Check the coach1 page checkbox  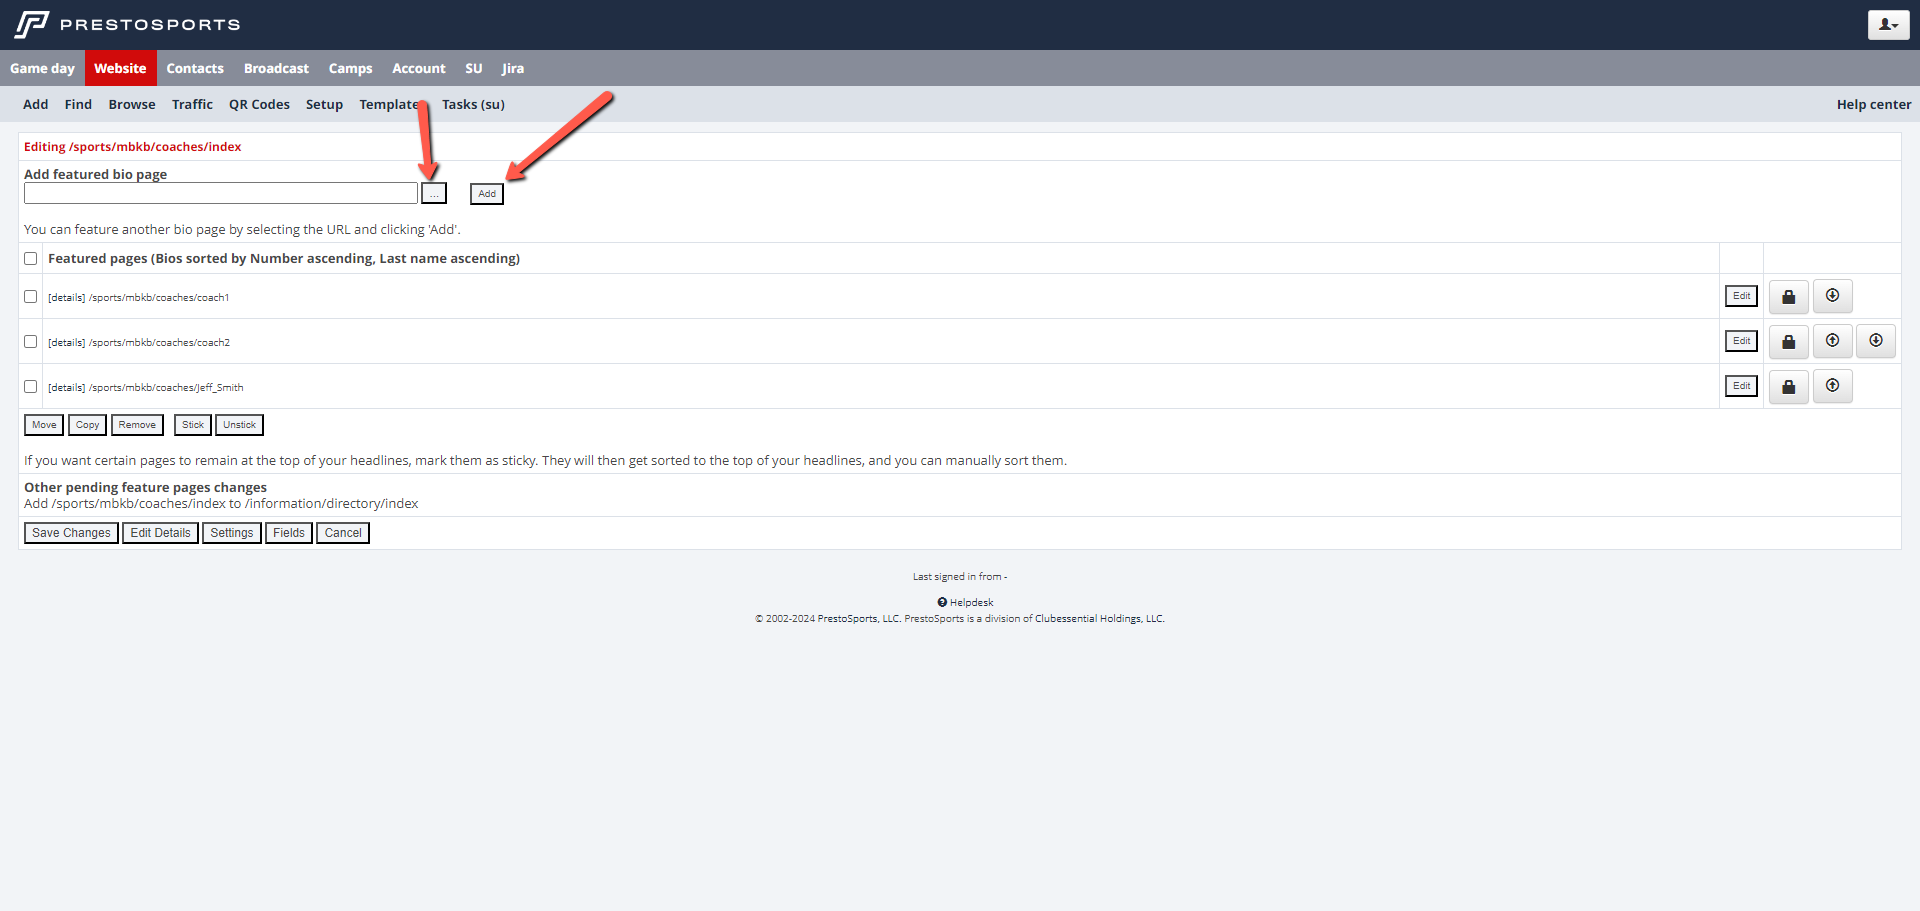coord(31,297)
